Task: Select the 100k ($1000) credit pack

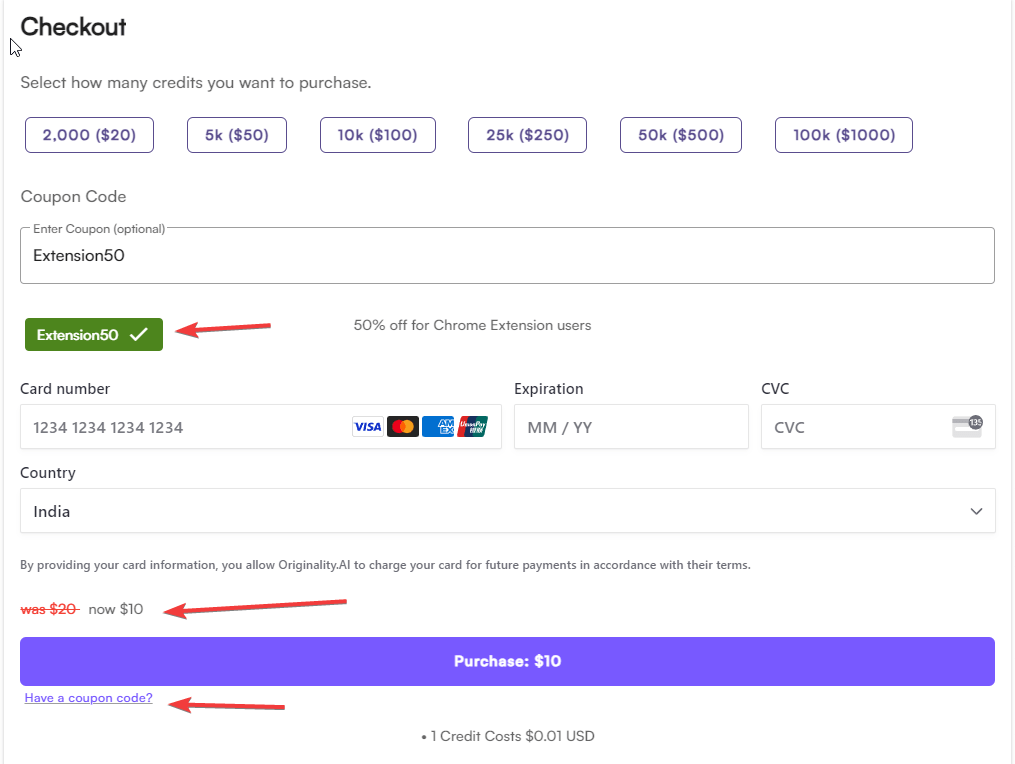Action: [x=843, y=134]
